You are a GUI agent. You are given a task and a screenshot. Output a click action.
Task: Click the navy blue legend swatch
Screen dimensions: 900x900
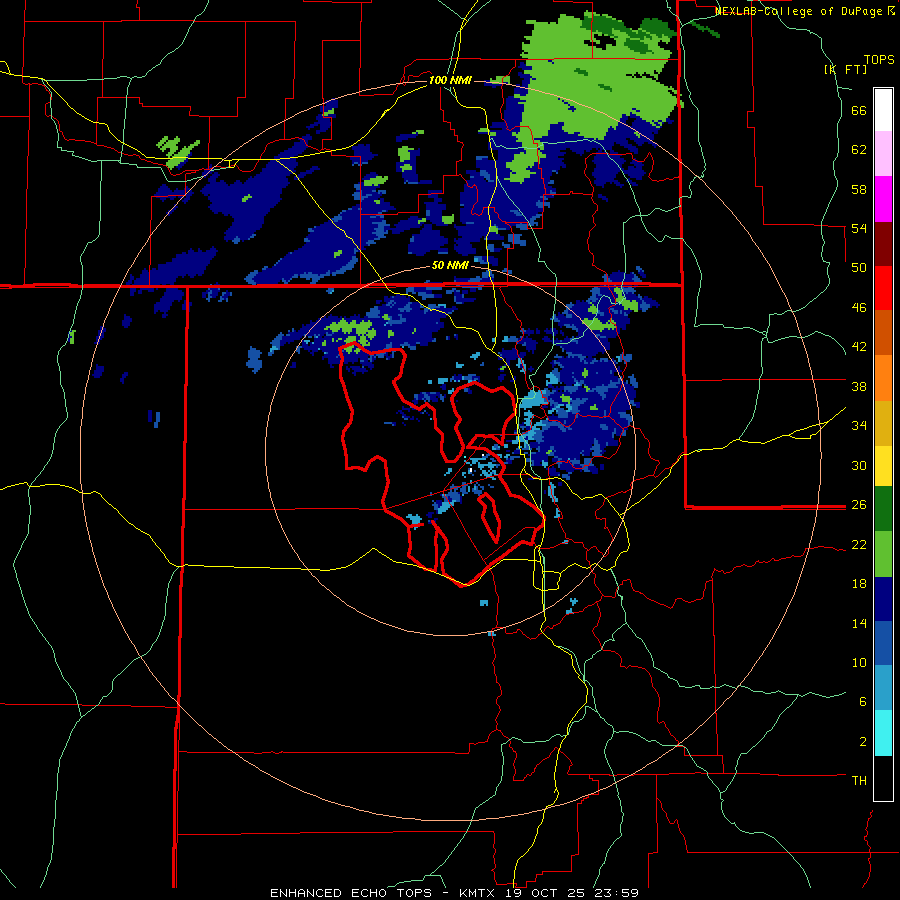pyautogui.click(x=883, y=599)
